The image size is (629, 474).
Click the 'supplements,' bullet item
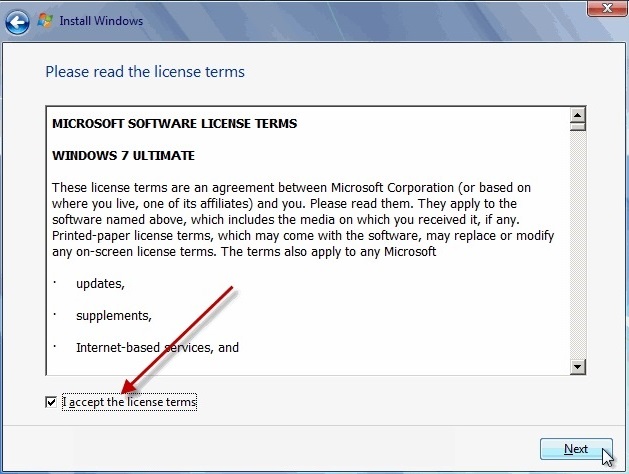(x=114, y=316)
